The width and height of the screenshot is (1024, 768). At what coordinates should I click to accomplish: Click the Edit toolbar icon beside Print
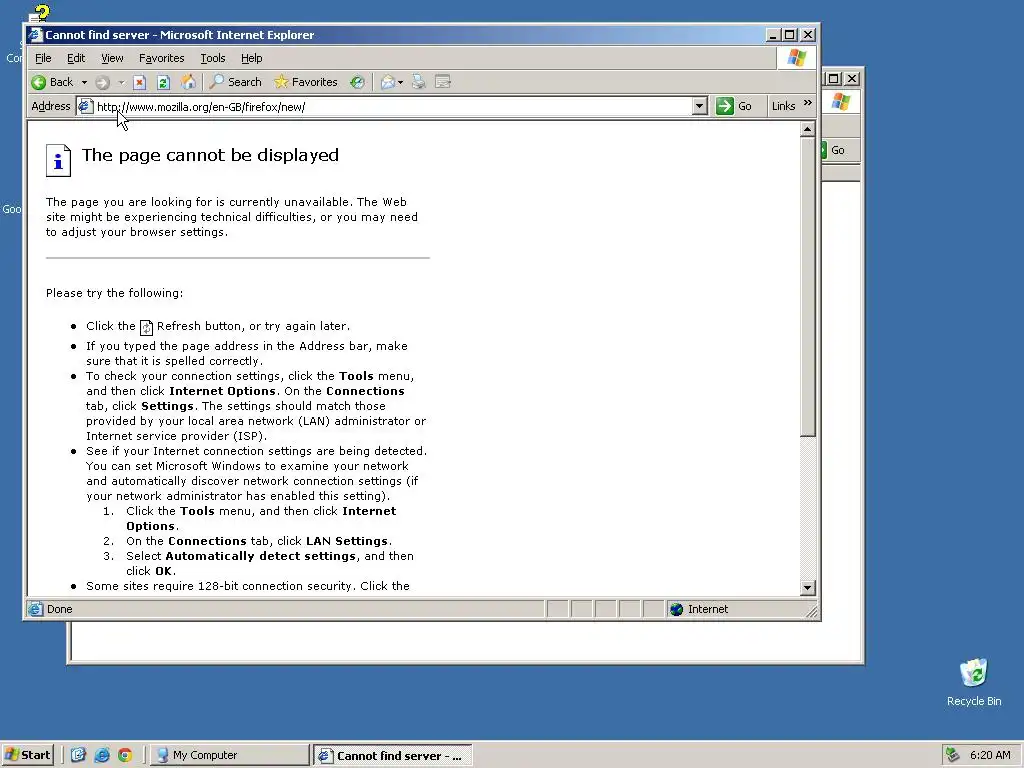pyautogui.click(x=443, y=82)
